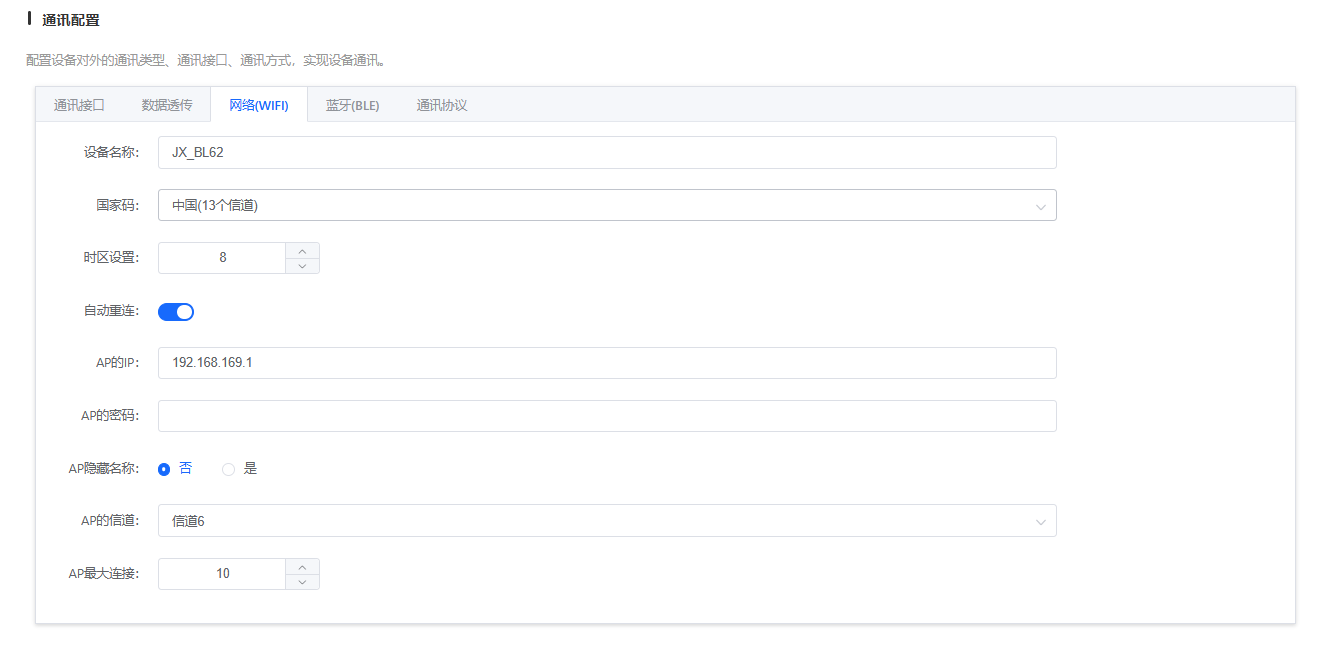Click the 时区设置 number field
Screen dimensions: 1344x646
[222, 258]
